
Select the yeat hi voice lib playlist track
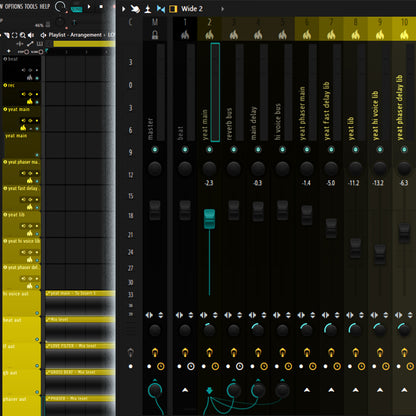pos(22,251)
